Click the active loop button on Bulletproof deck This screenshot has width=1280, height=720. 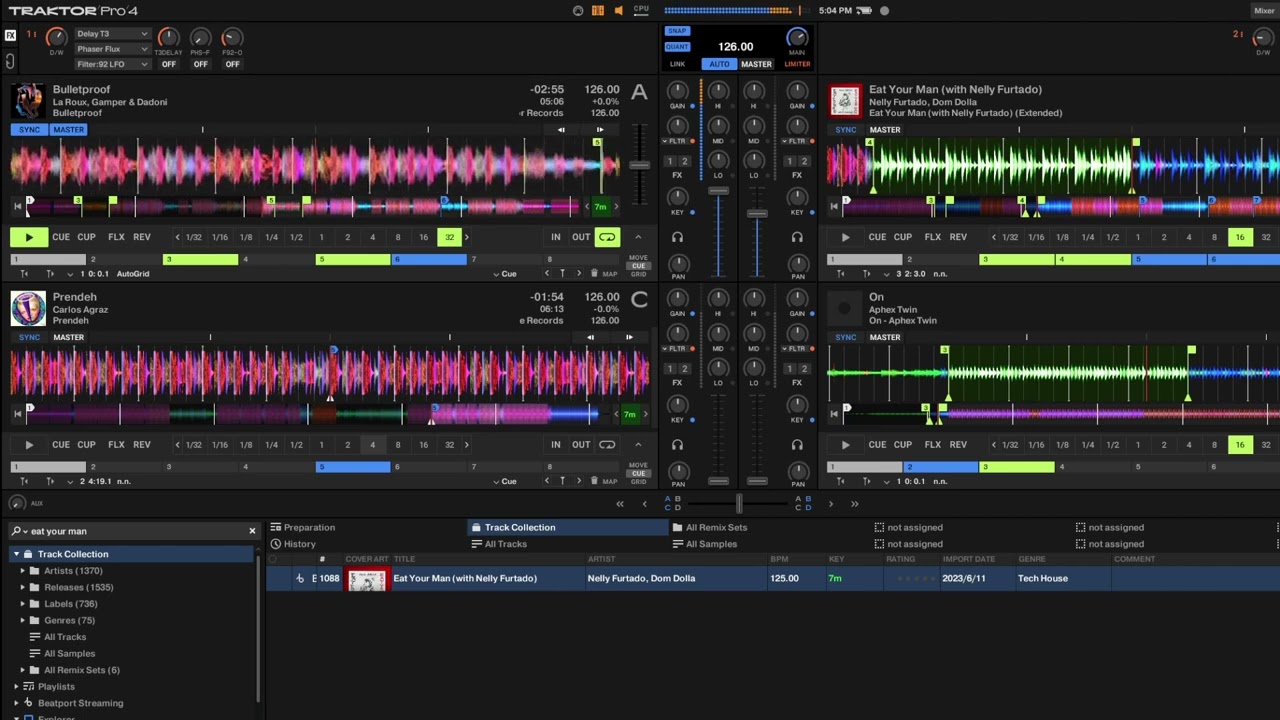607,237
